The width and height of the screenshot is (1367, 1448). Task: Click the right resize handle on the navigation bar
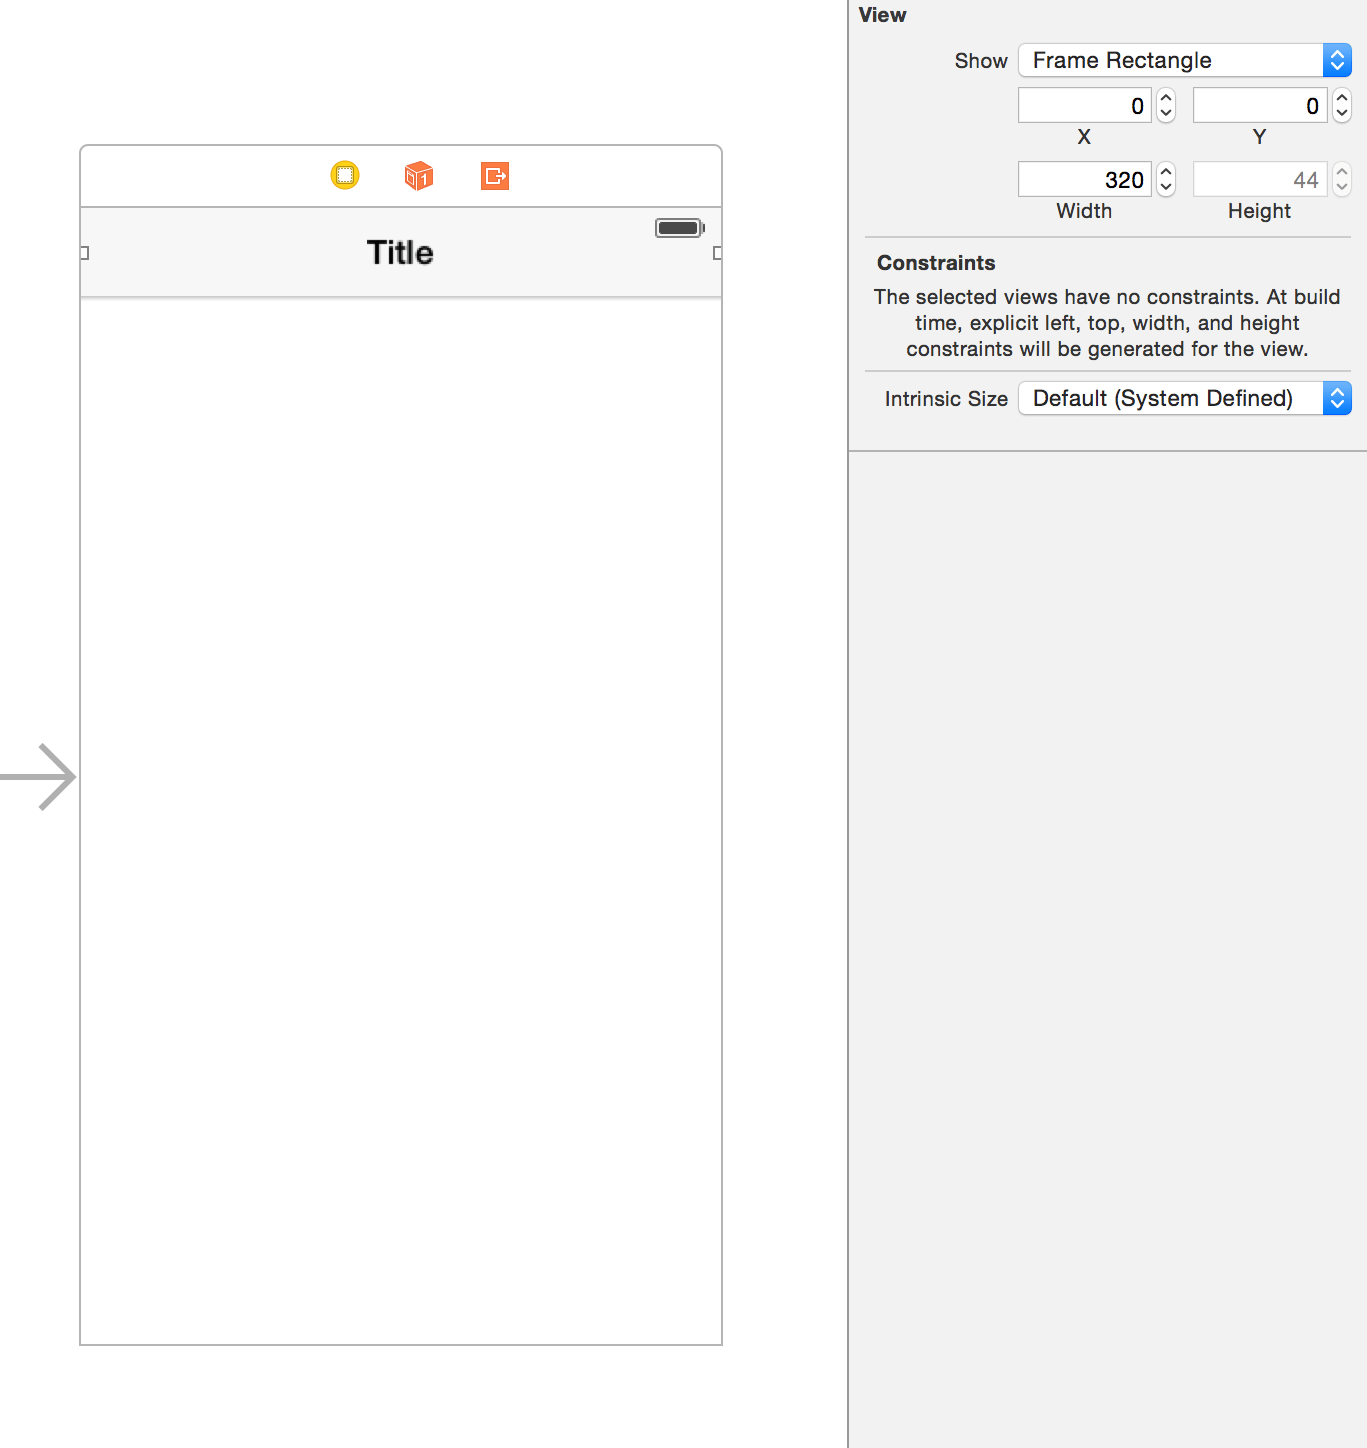716,253
